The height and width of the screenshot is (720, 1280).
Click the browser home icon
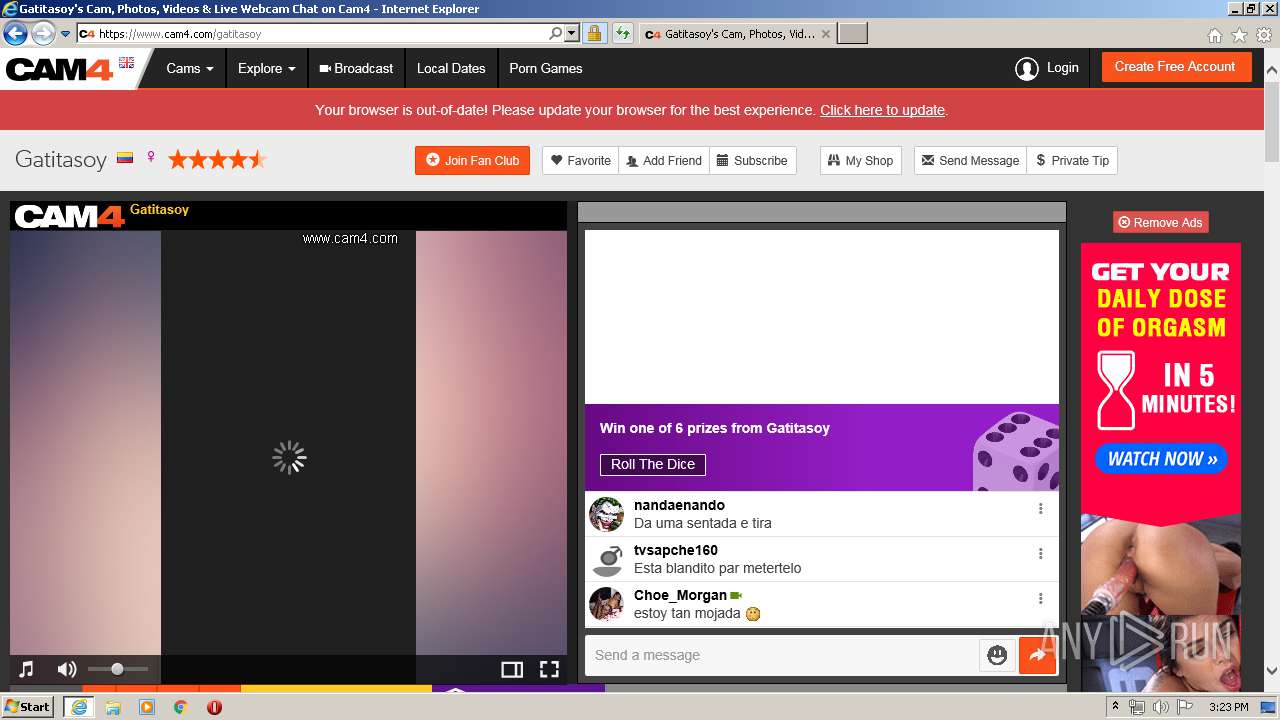(x=1214, y=35)
